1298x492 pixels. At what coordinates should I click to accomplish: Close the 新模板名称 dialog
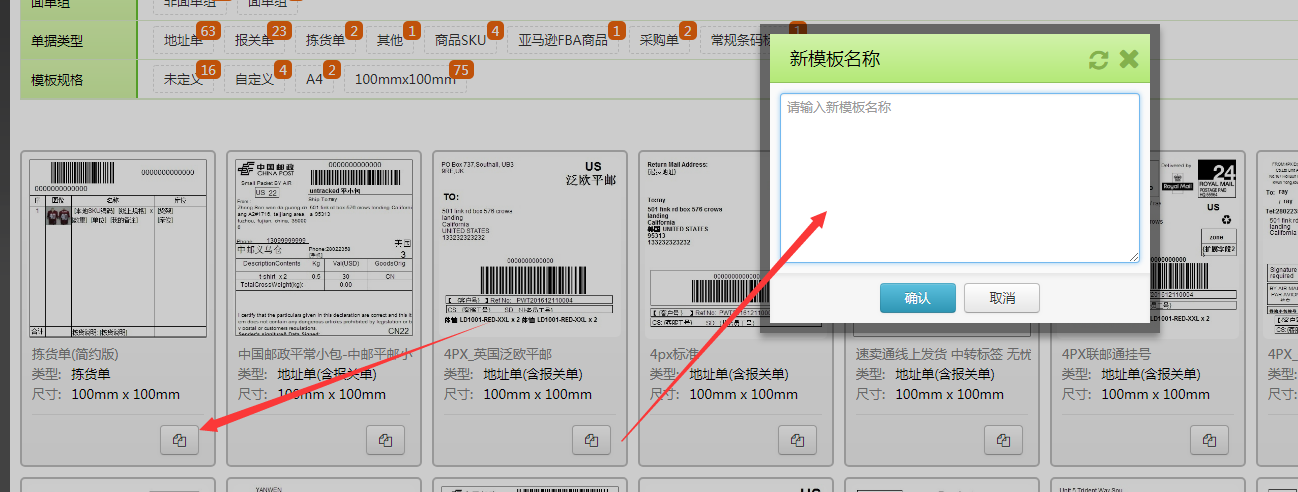[x=1129, y=59]
